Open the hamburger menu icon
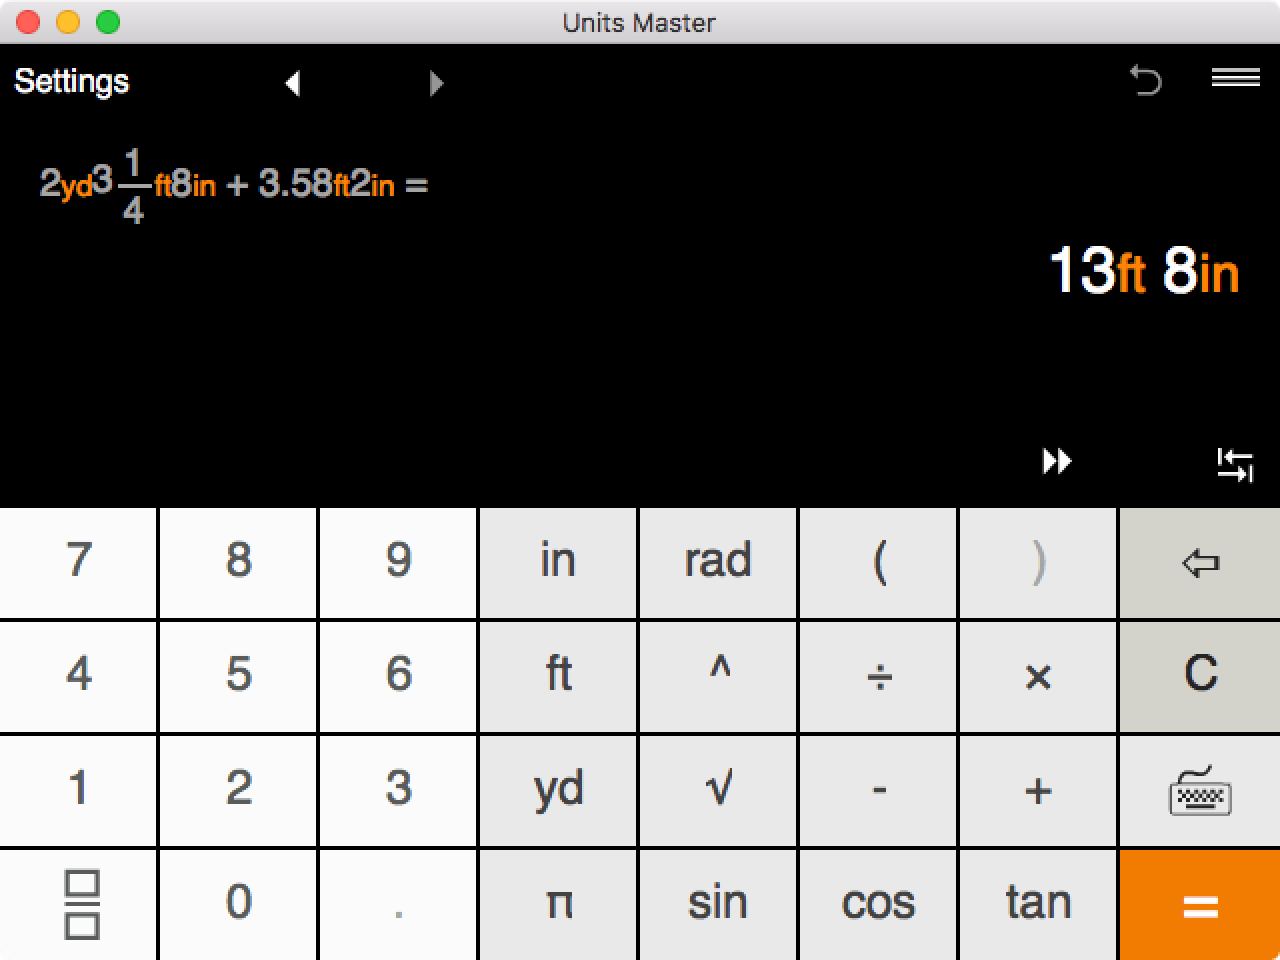 click(1236, 78)
